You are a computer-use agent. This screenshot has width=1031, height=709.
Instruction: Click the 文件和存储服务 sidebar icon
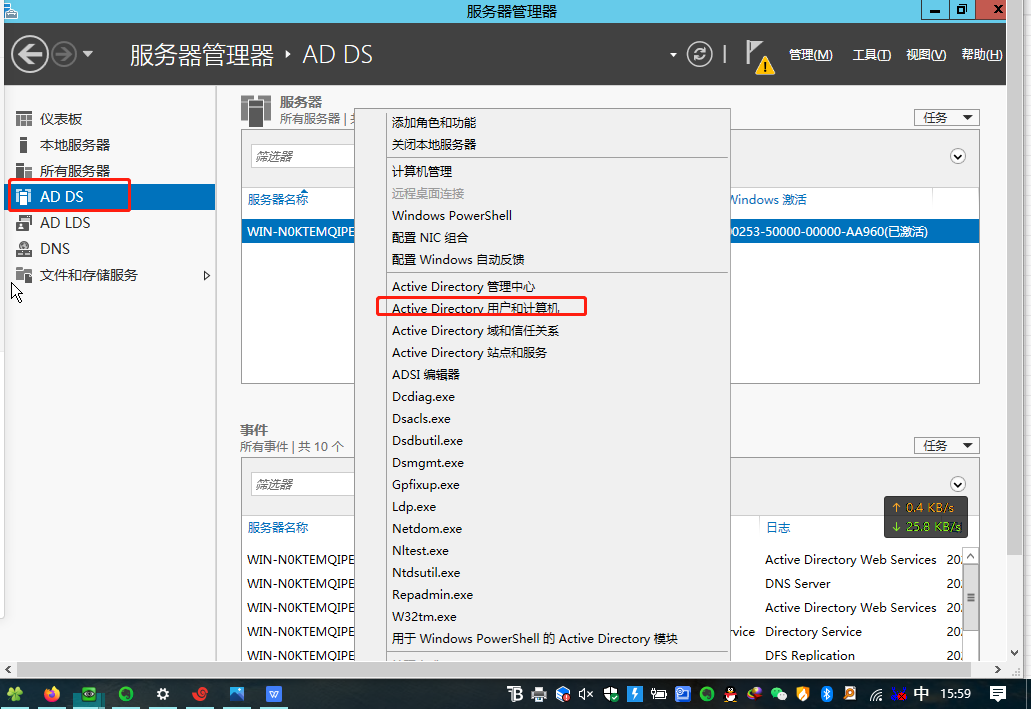coord(24,275)
